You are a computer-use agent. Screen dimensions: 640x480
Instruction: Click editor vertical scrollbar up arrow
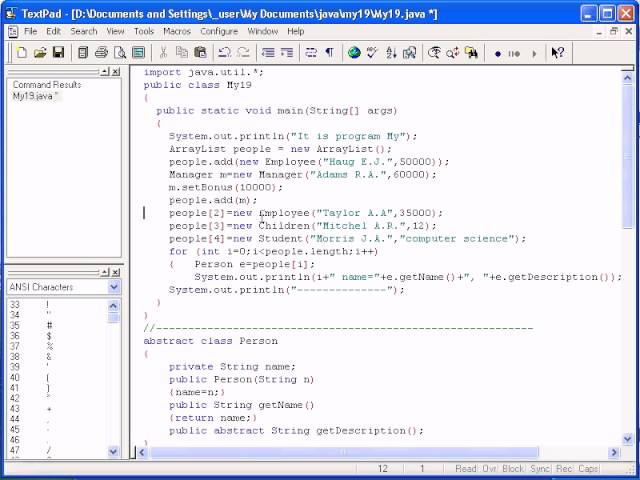coord(627,78)
